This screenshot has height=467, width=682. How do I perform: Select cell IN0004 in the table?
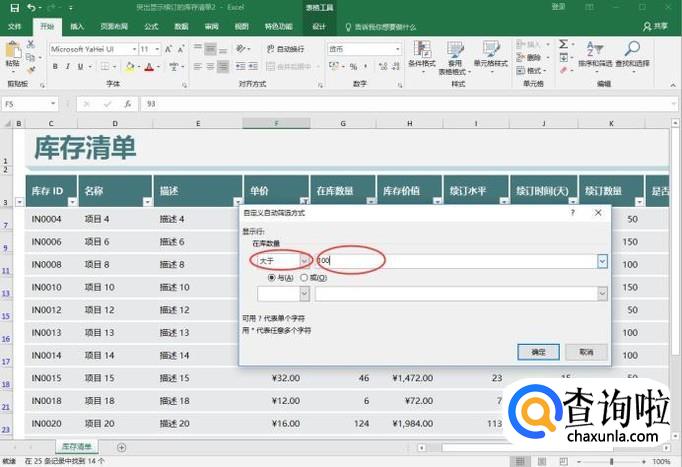click(51, 219)
